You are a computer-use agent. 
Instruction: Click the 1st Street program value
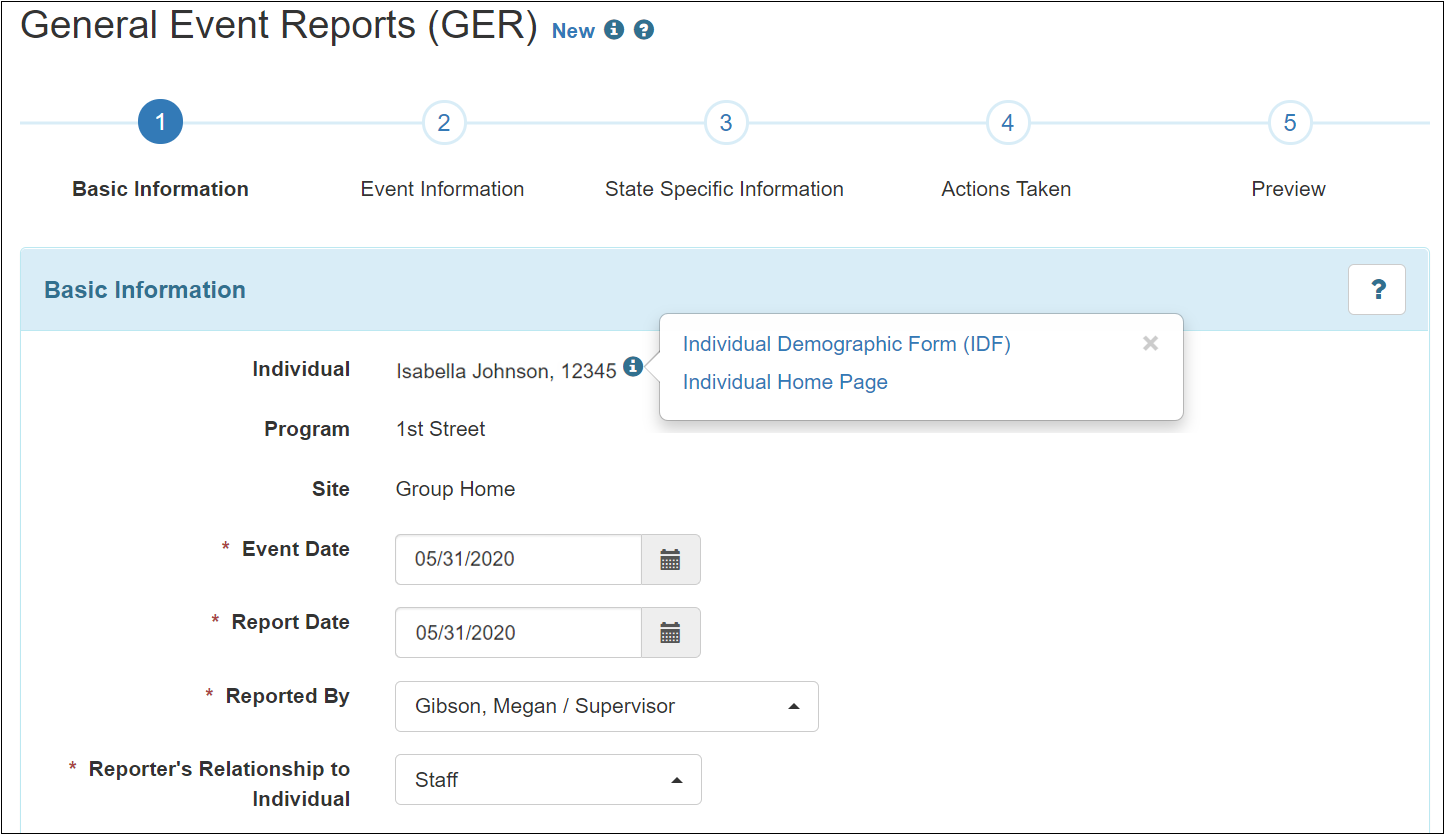tap(440, 429)
